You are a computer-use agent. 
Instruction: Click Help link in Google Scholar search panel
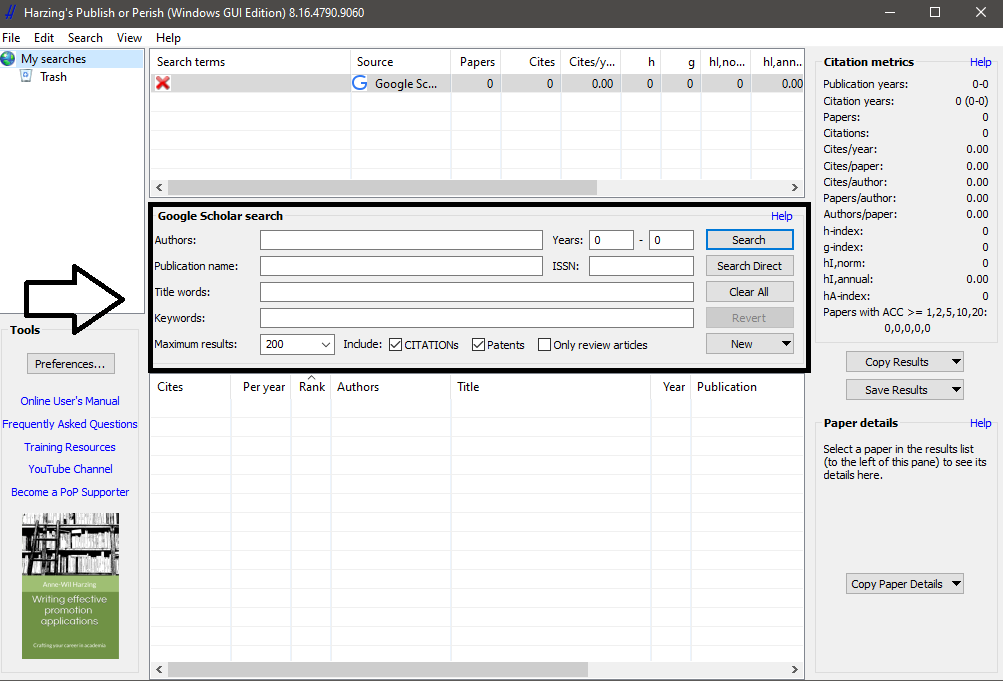781,216
